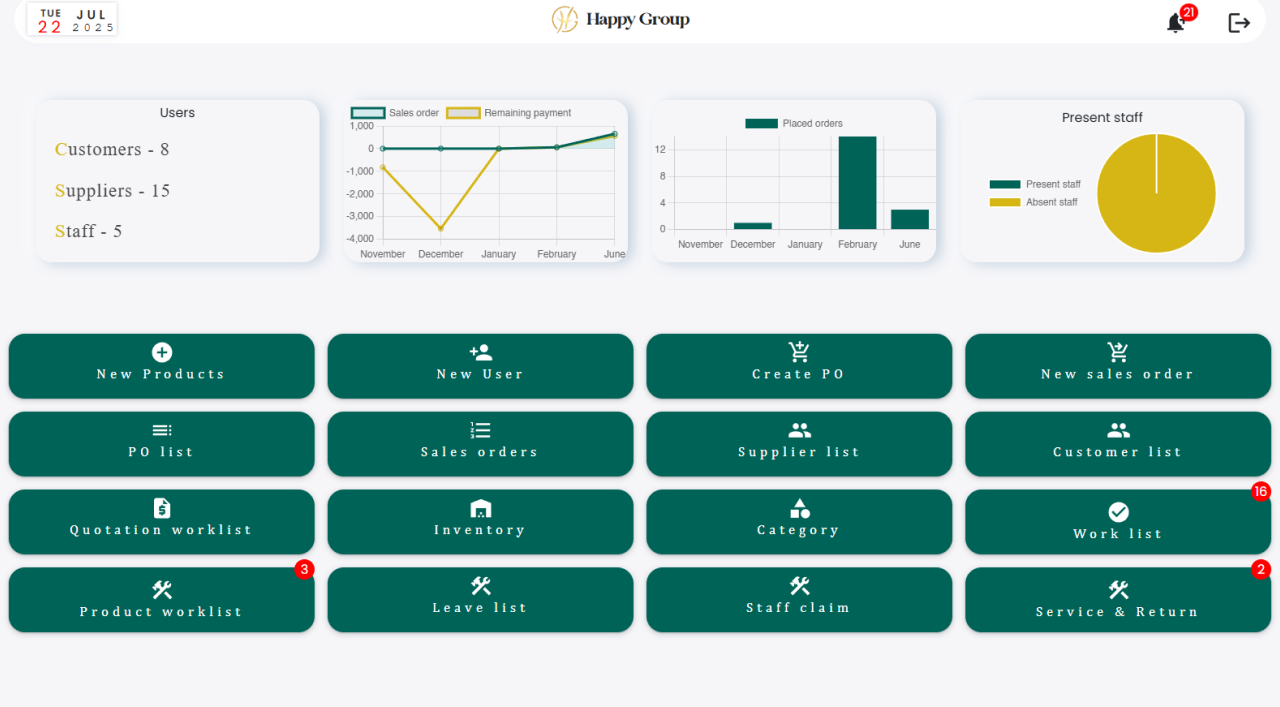Click the February bar in Placed orders chart

pos(857,183)
